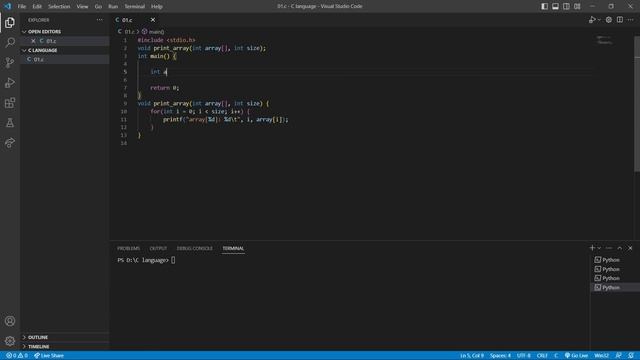This screenshot has width=640, height=360.
Task: Open Source Control view
Action: click(x=10, y=62)
